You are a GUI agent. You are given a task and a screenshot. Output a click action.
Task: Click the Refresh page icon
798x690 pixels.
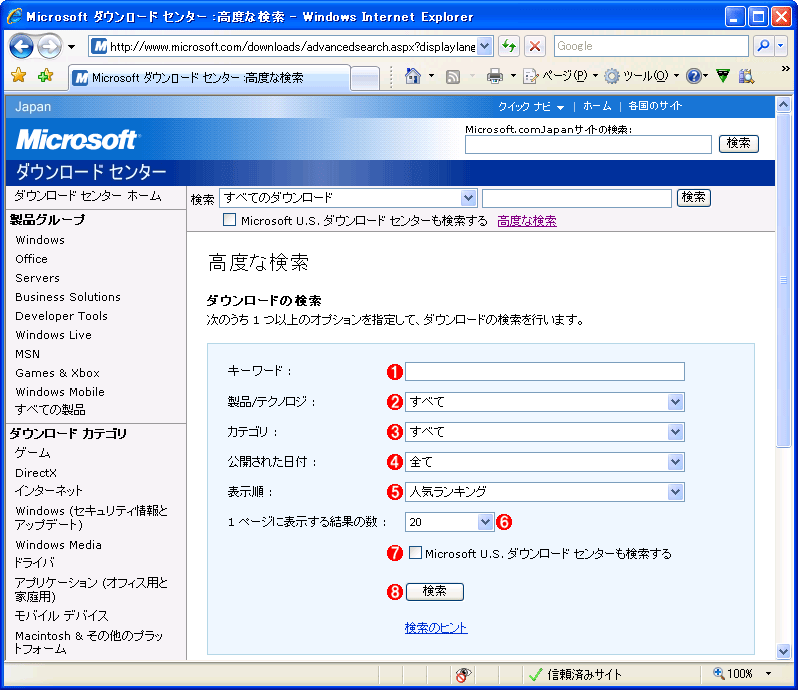[509, 46]
